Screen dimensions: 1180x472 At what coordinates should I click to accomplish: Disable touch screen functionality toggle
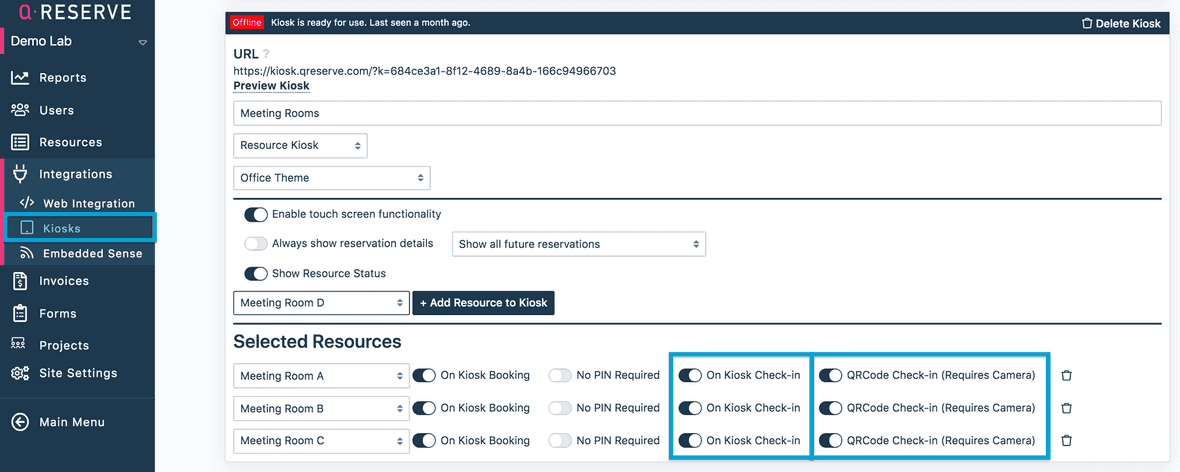point(256,214)
